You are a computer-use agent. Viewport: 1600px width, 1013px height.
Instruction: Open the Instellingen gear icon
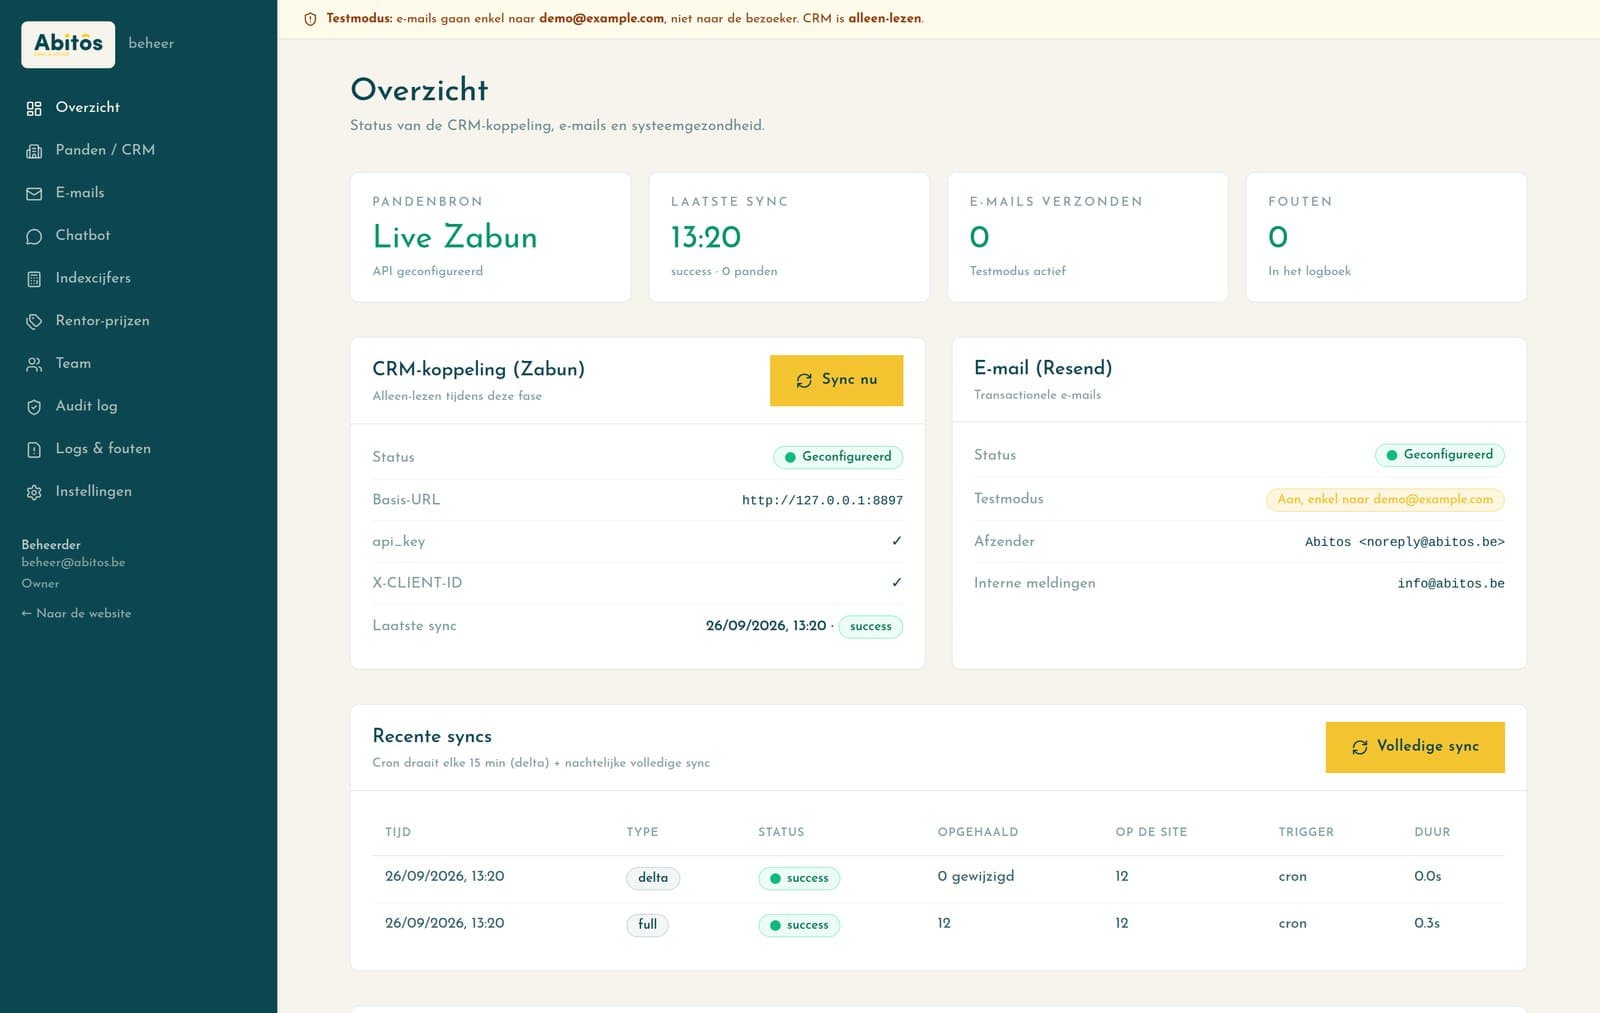pyautogui.click(x=34, y=492)
